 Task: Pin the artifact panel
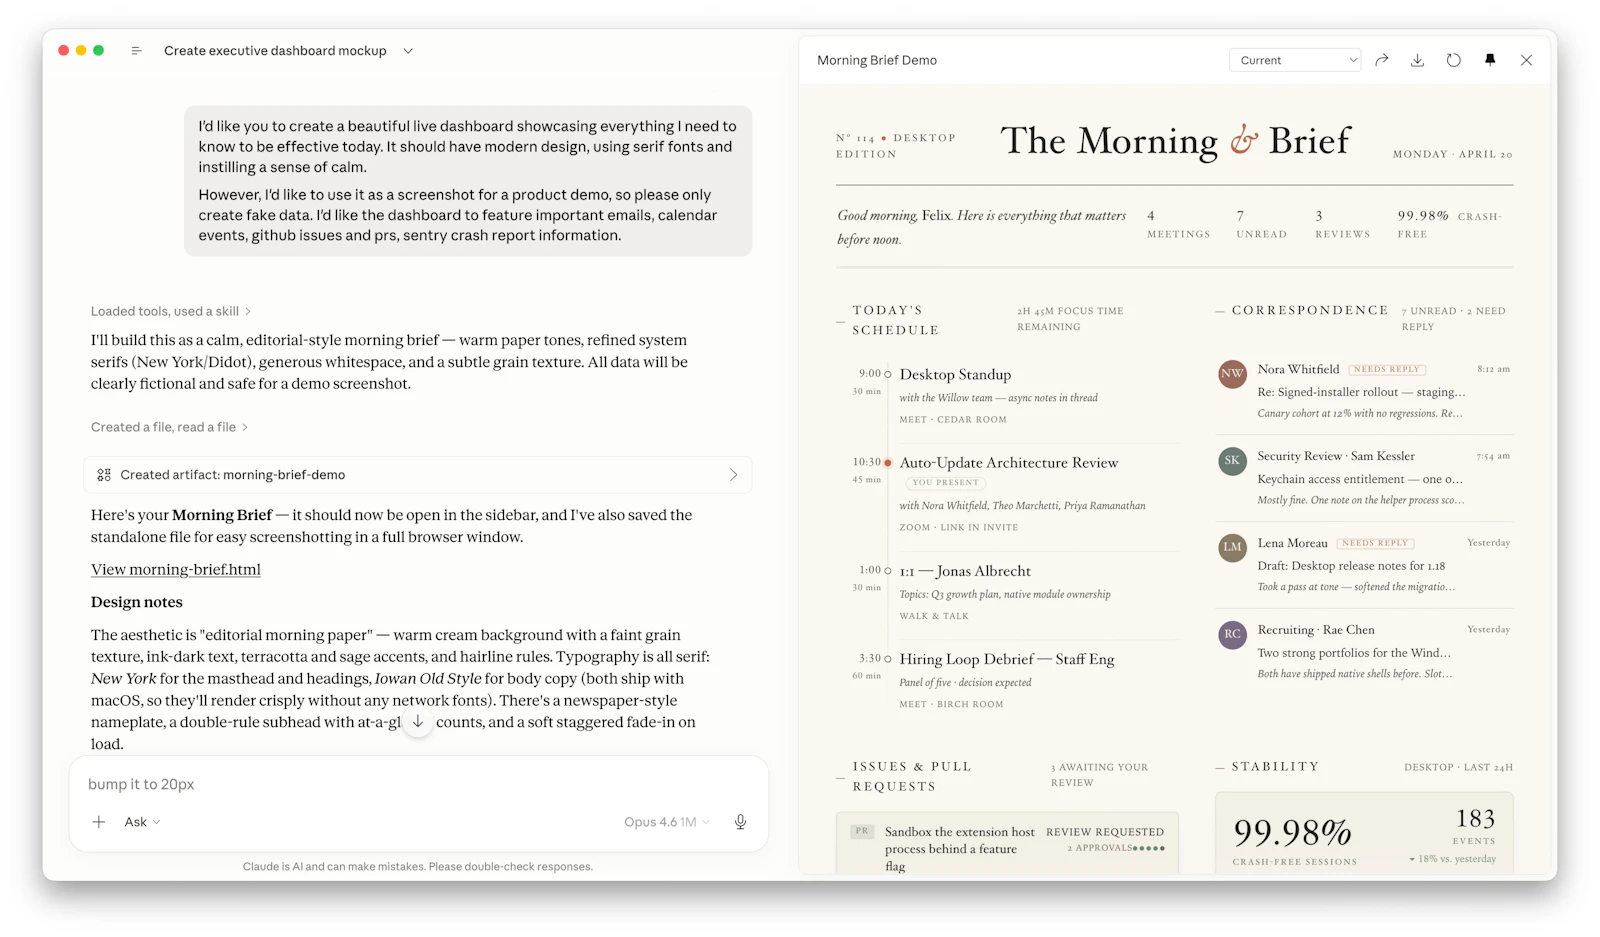[1490, 60]
